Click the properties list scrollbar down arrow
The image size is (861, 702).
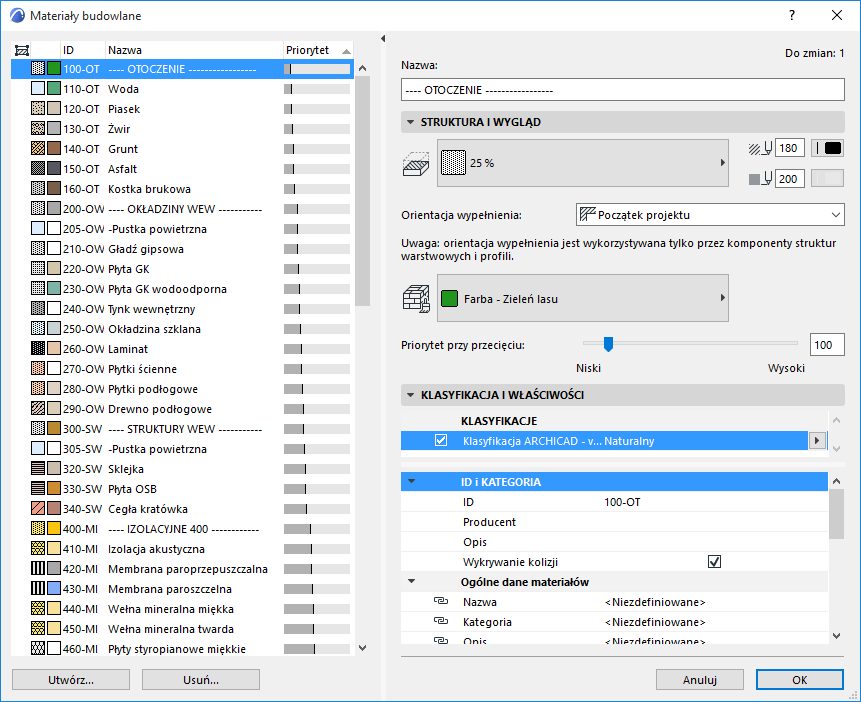(836, 636)
